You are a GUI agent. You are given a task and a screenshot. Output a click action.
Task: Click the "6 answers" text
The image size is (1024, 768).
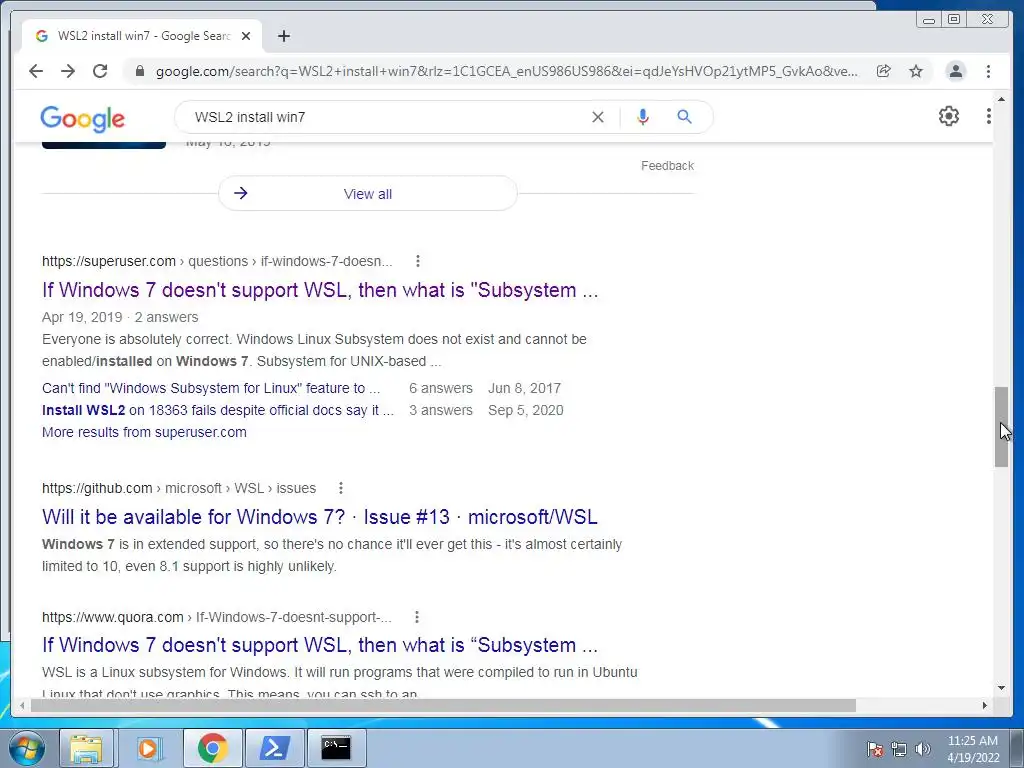[441, 388]
